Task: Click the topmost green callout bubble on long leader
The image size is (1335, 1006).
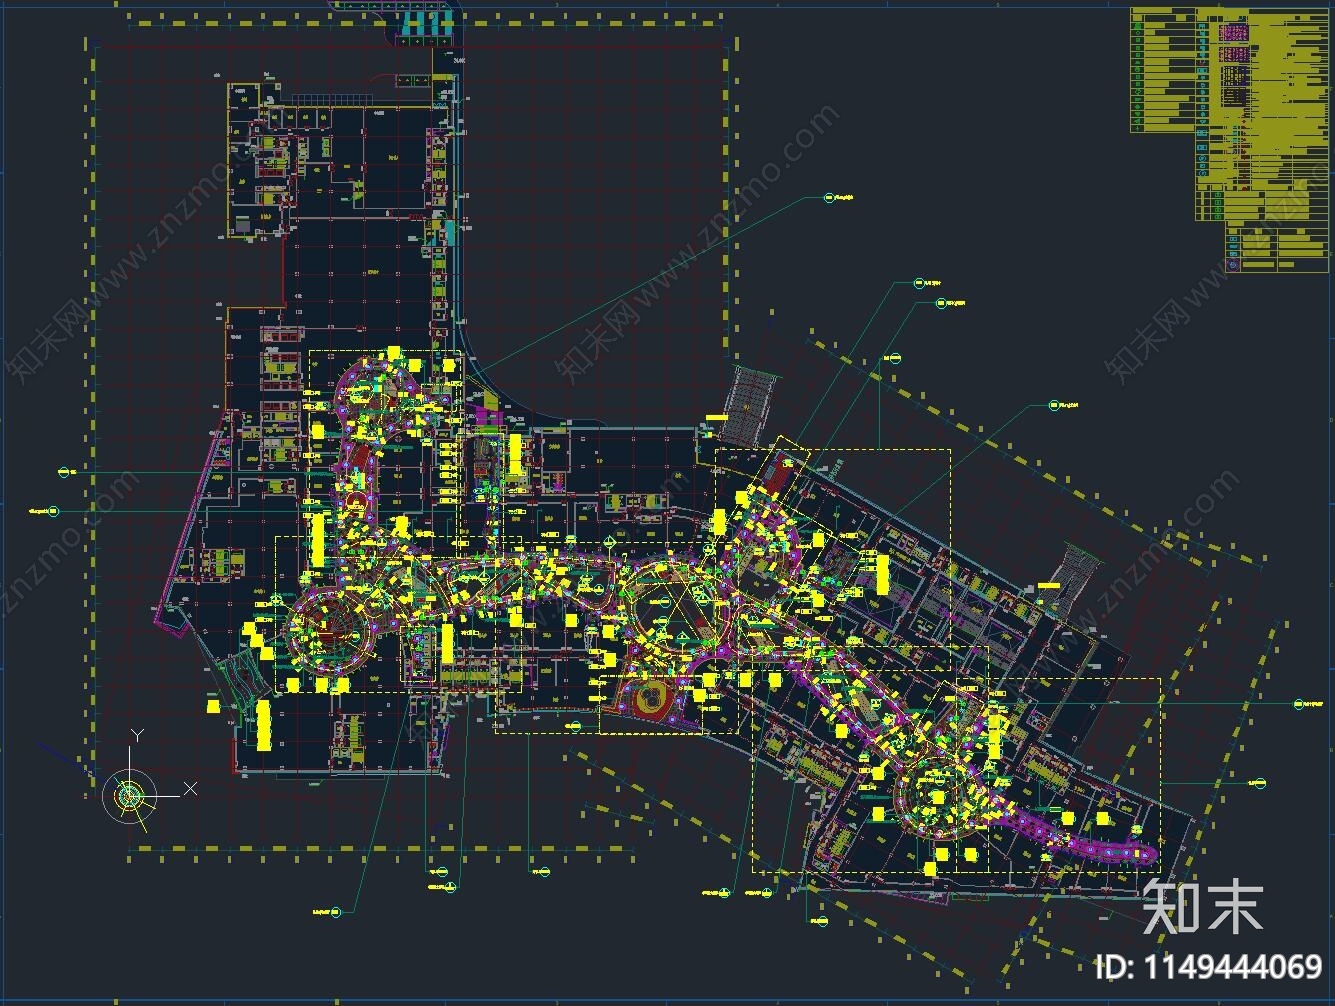Action: pos(829,198)
